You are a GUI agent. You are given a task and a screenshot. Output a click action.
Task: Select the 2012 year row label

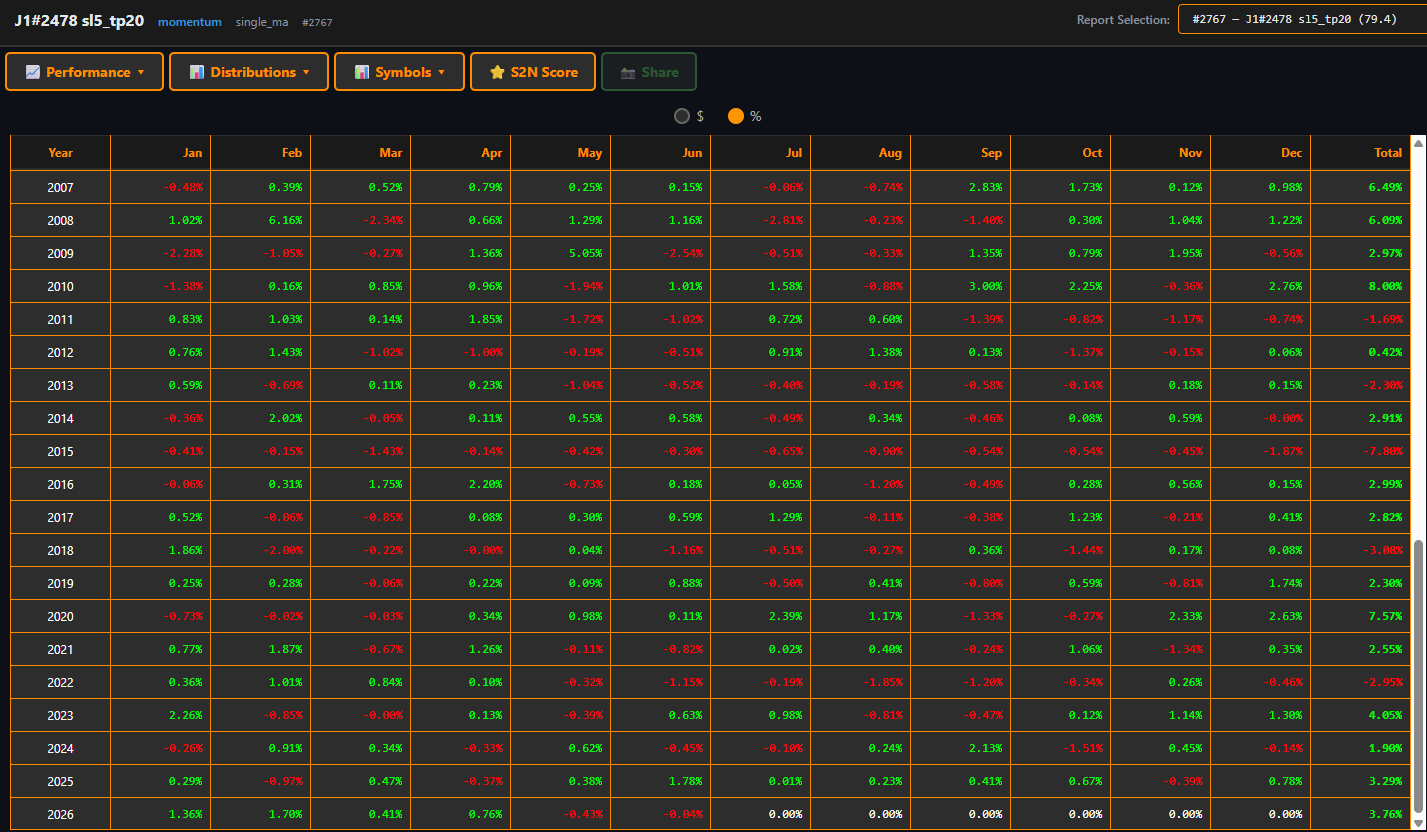pos(61,352)
